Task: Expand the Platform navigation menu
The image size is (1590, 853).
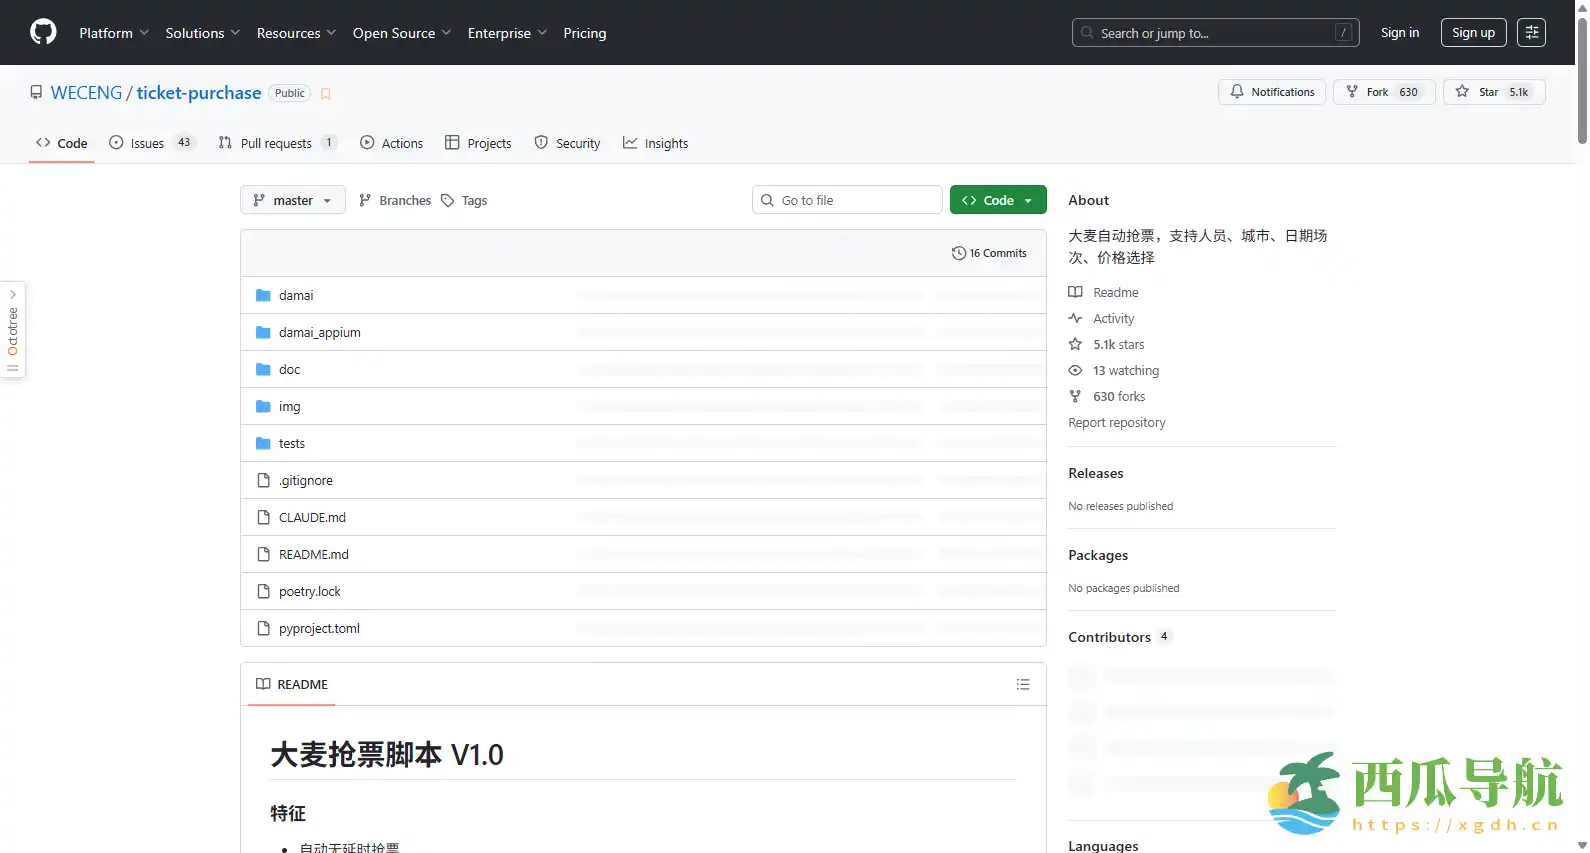Action: [x=114, y=33]
